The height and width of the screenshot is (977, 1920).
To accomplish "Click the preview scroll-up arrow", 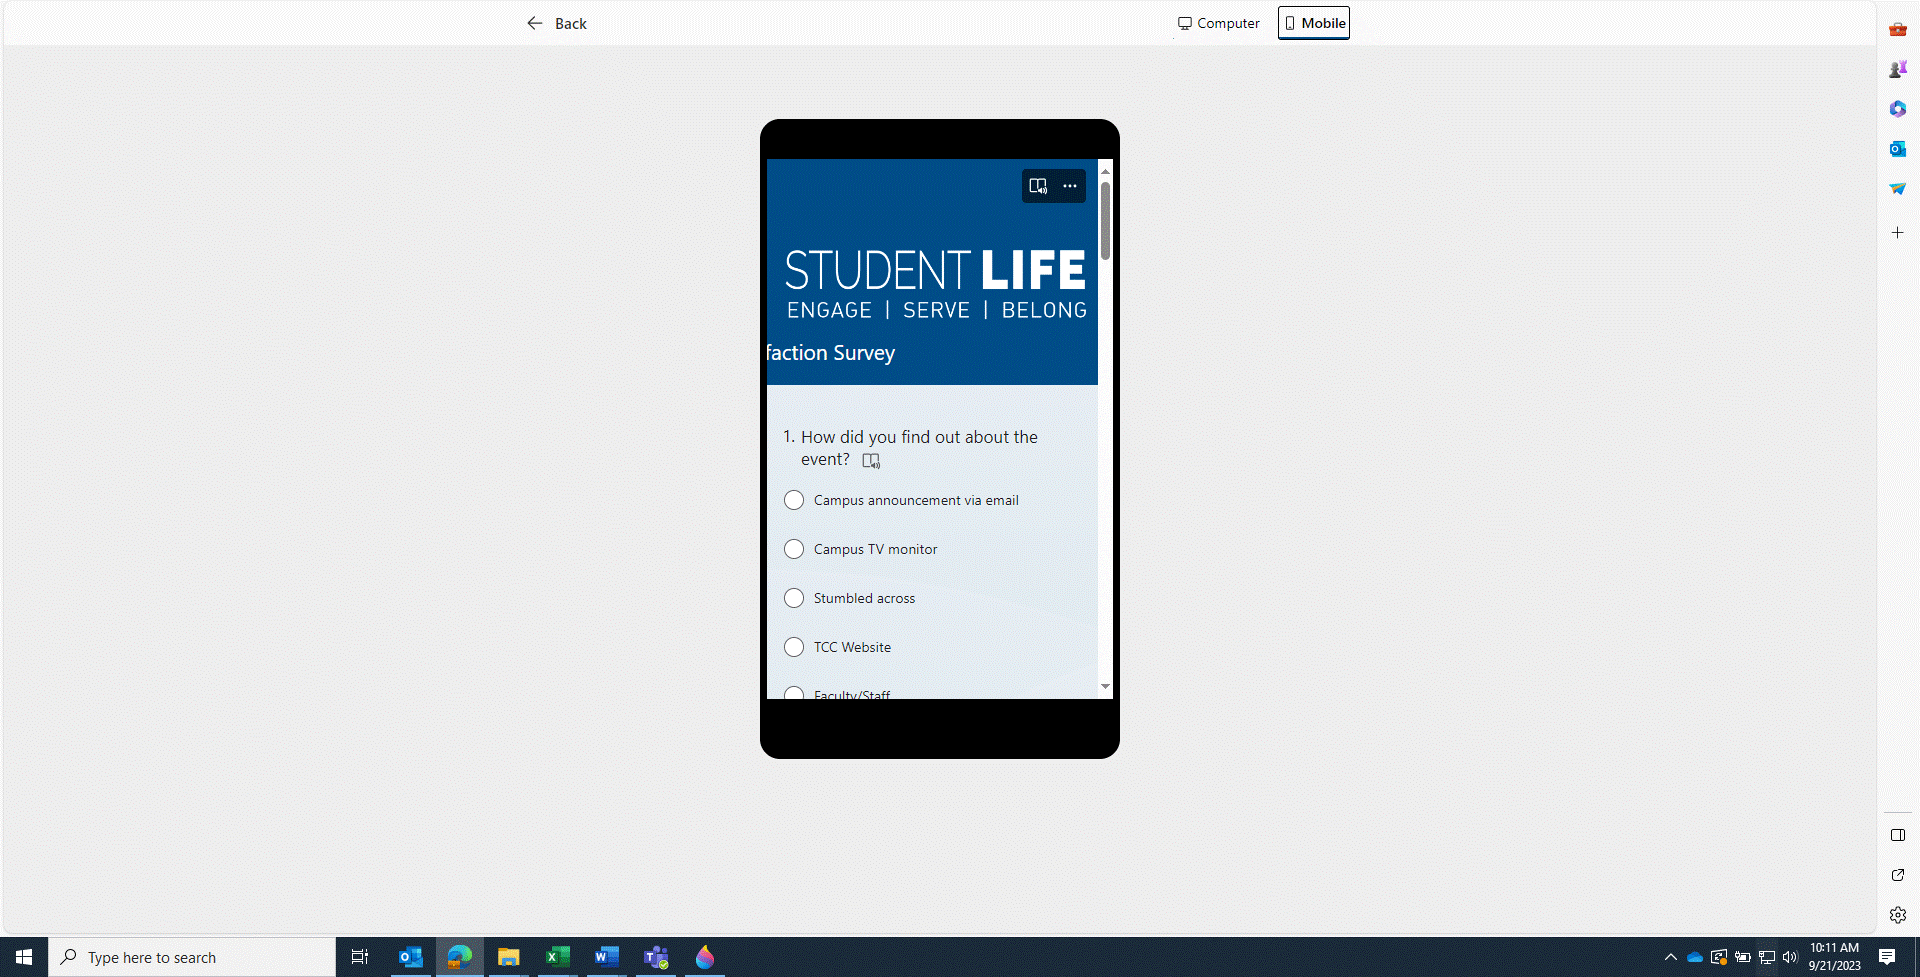I will pyautogui.click(x=1105, y=171).
